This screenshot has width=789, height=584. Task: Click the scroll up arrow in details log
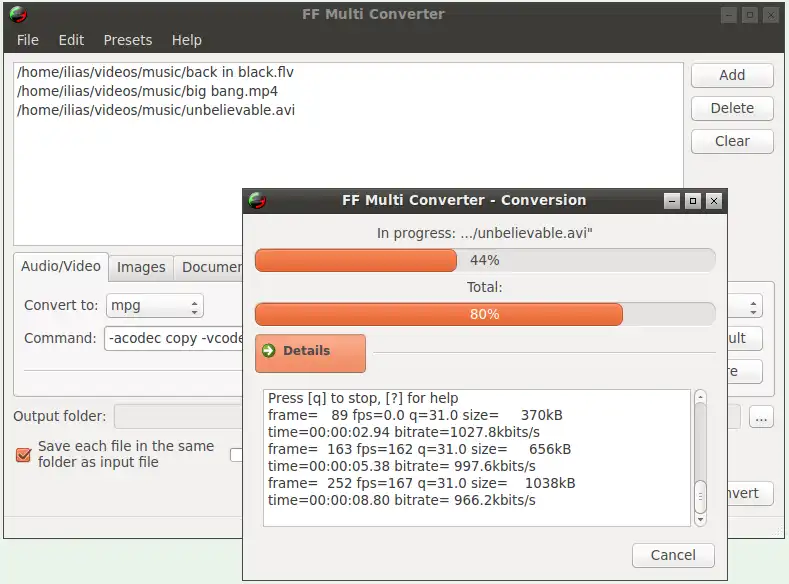700,397
